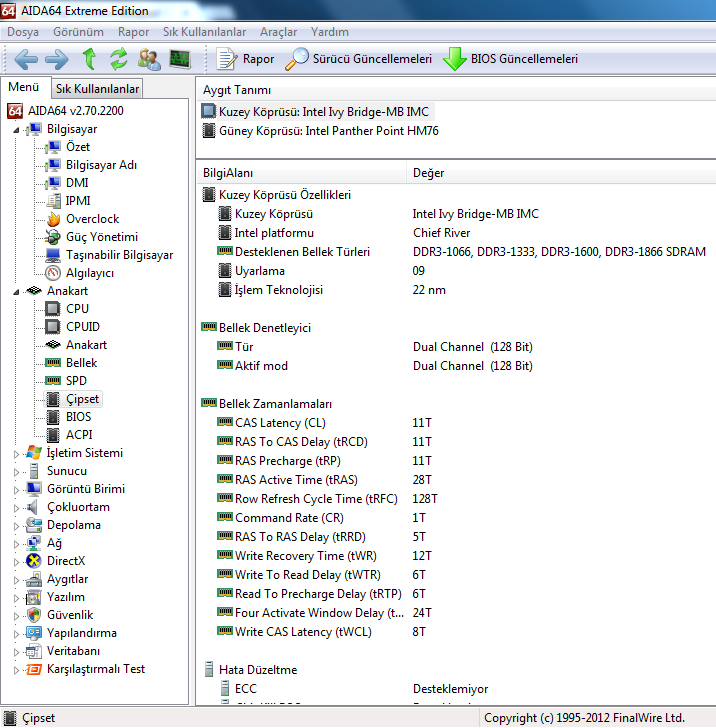Expand the DirectX tree node
The image size is (716, 728).
point(16,561)
